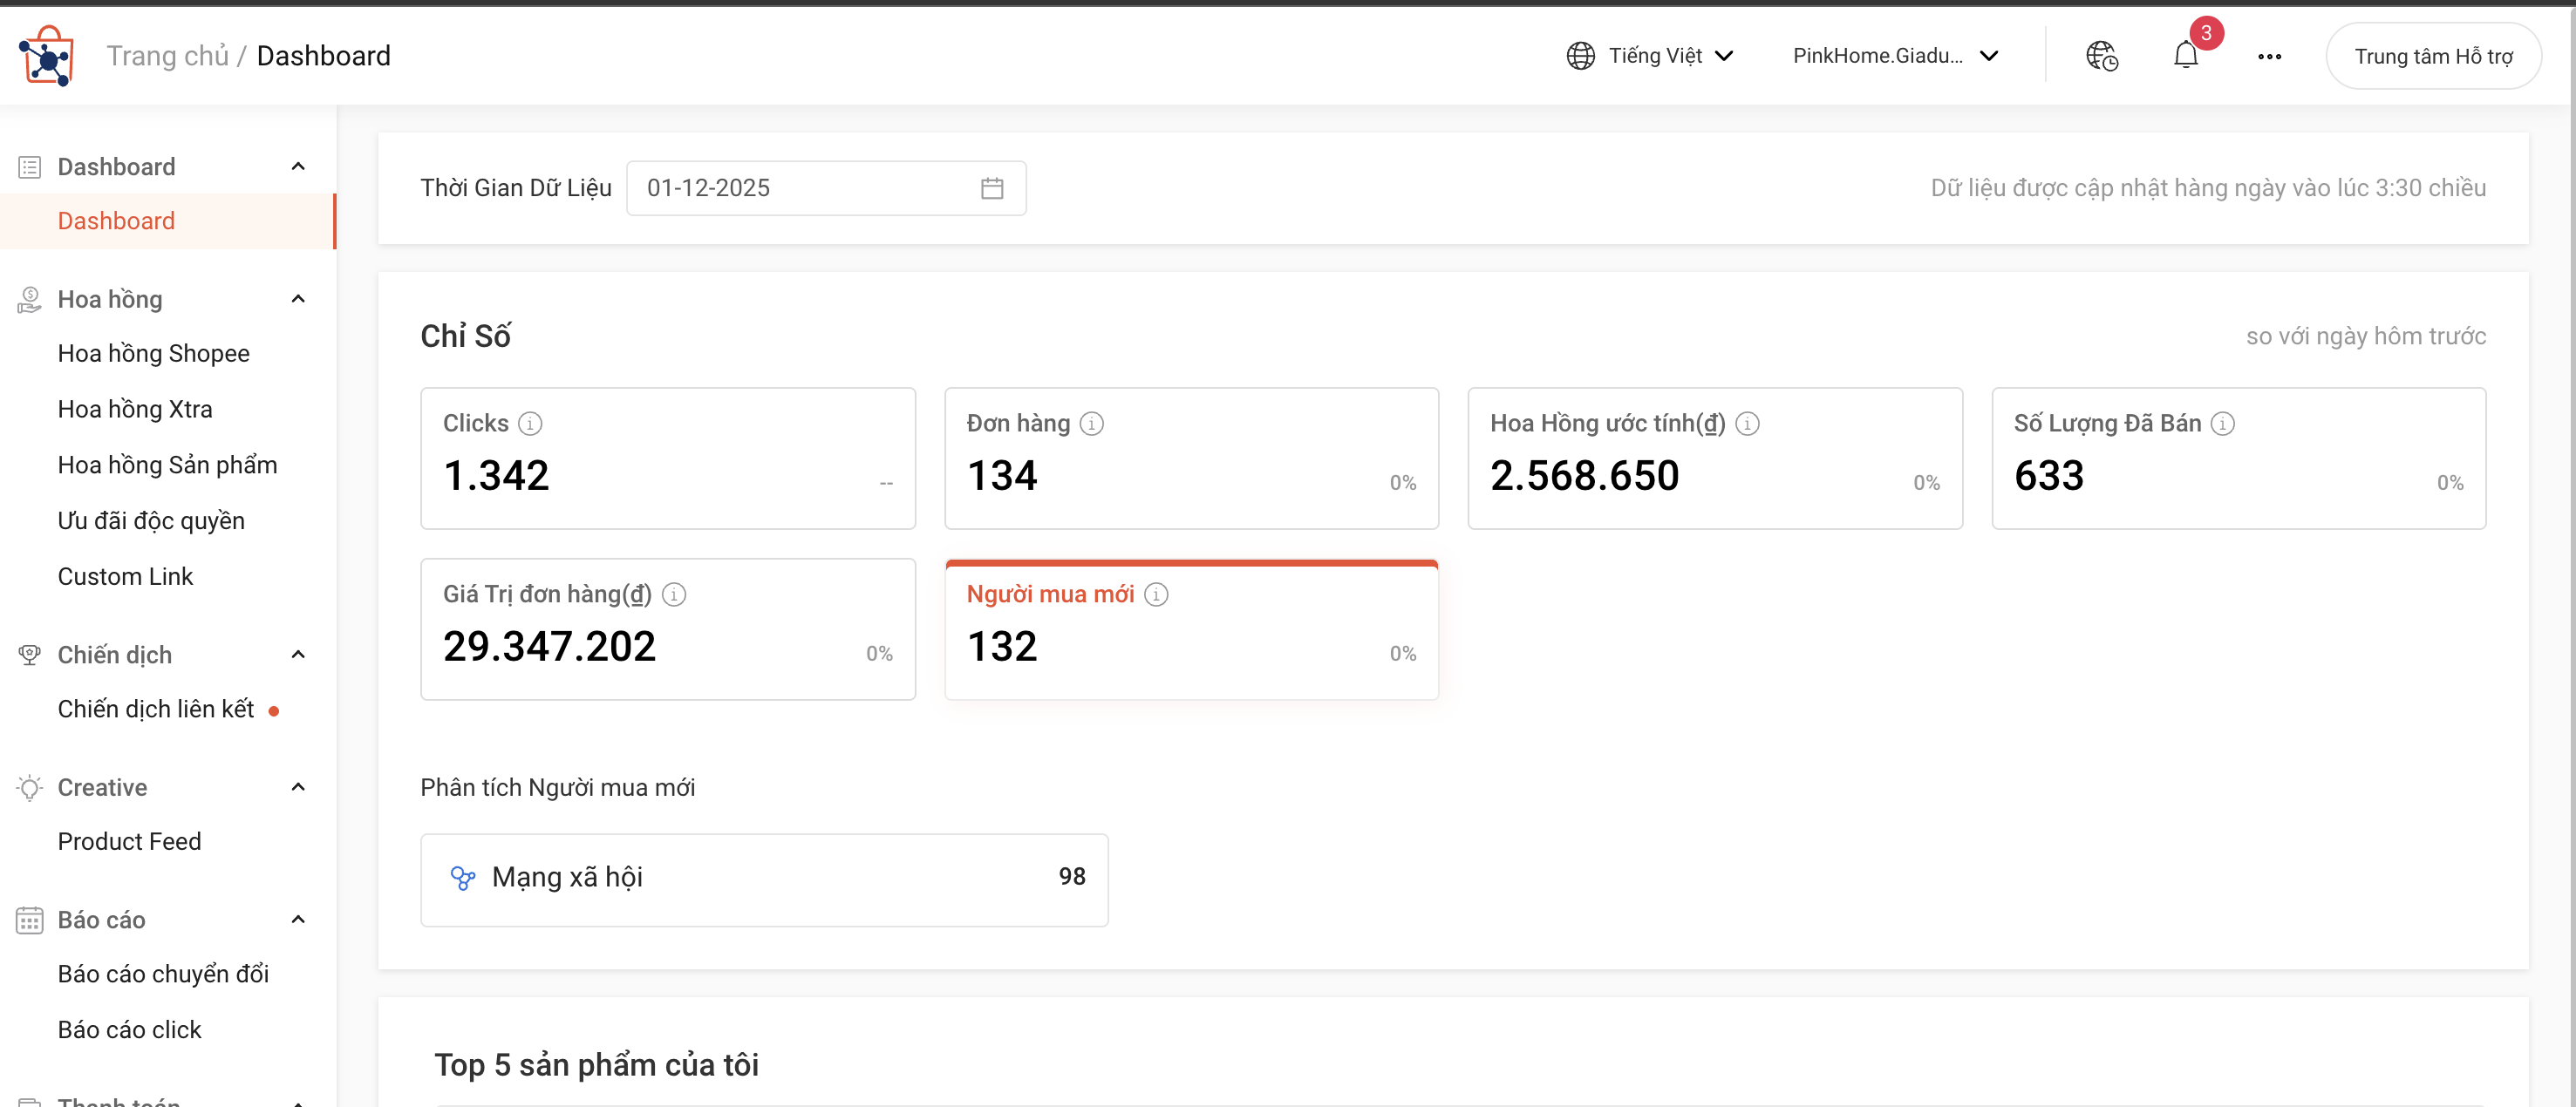Screen dimensions: 2576x1107
Task: Click the info icon beside Hoa Hồng ước tính
Action: click(1748, 423)
